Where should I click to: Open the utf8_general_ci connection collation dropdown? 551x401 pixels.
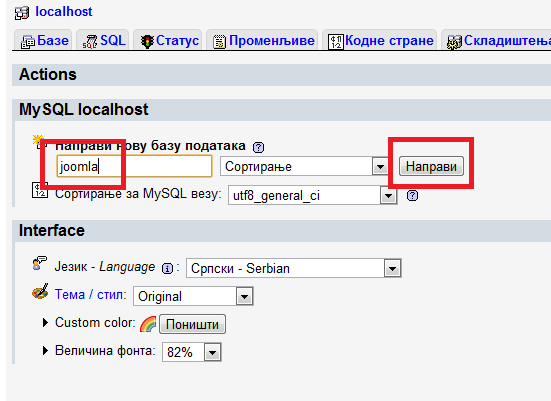coord(313,195)
